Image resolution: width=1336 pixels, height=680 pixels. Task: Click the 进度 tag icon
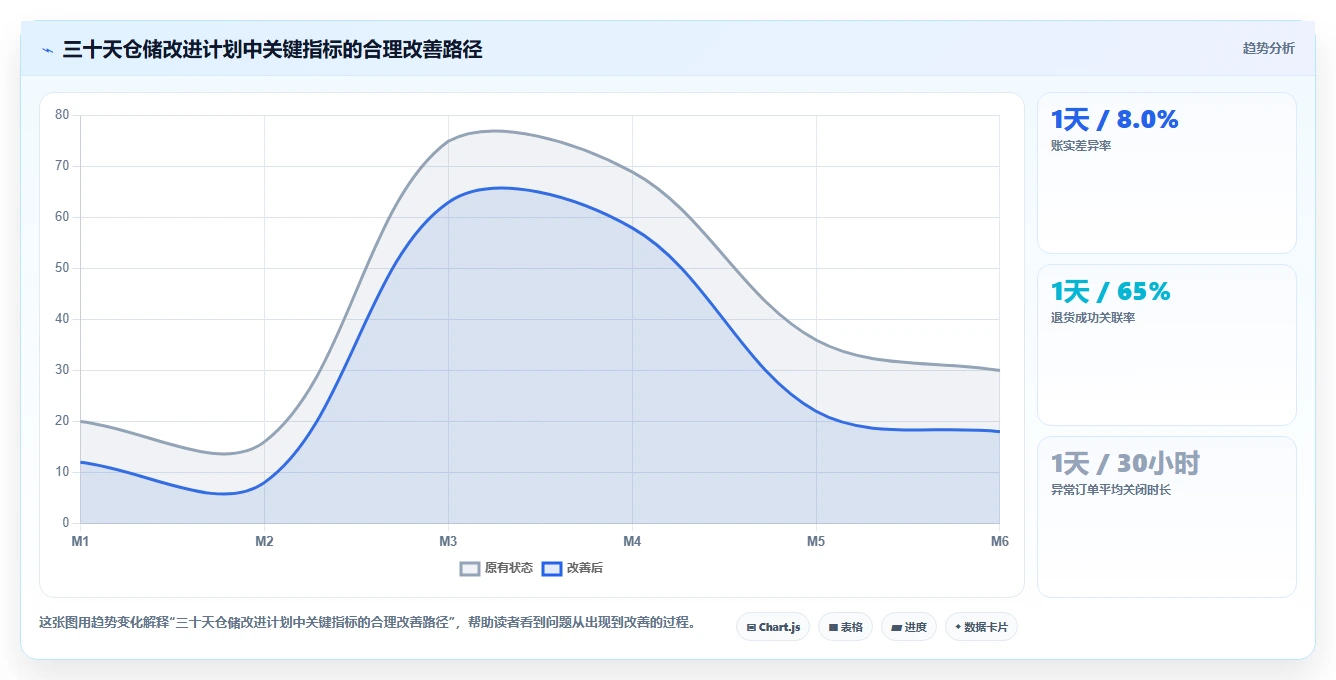tap(896, 628)
